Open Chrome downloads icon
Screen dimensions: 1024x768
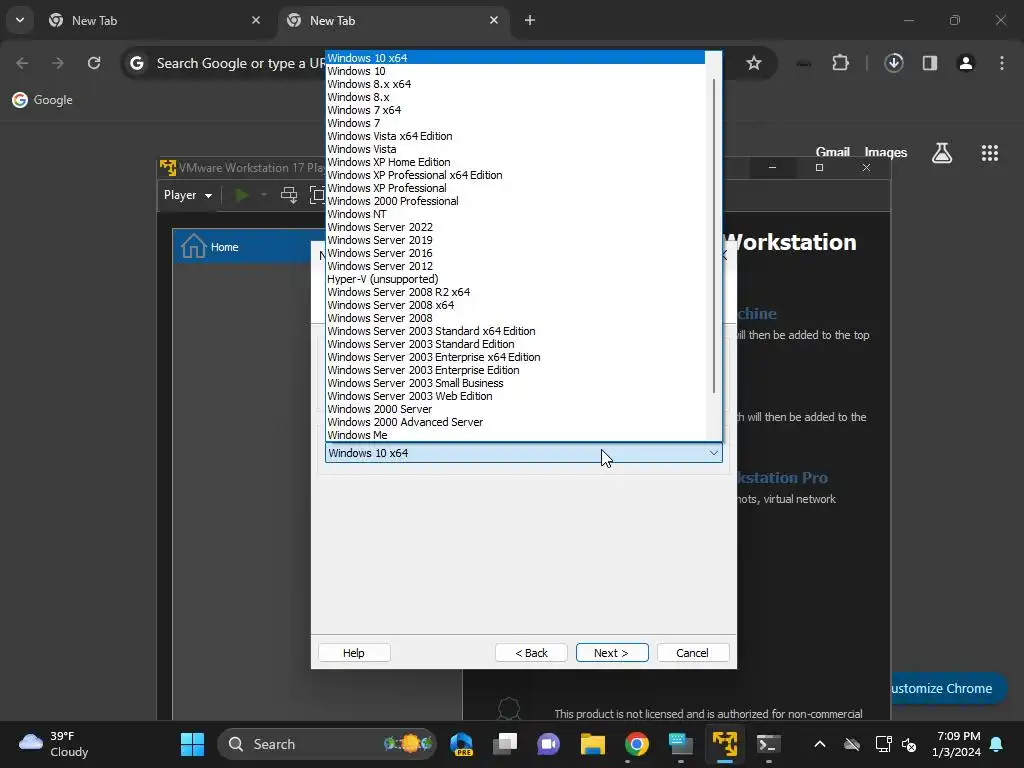tap(894, 63)
